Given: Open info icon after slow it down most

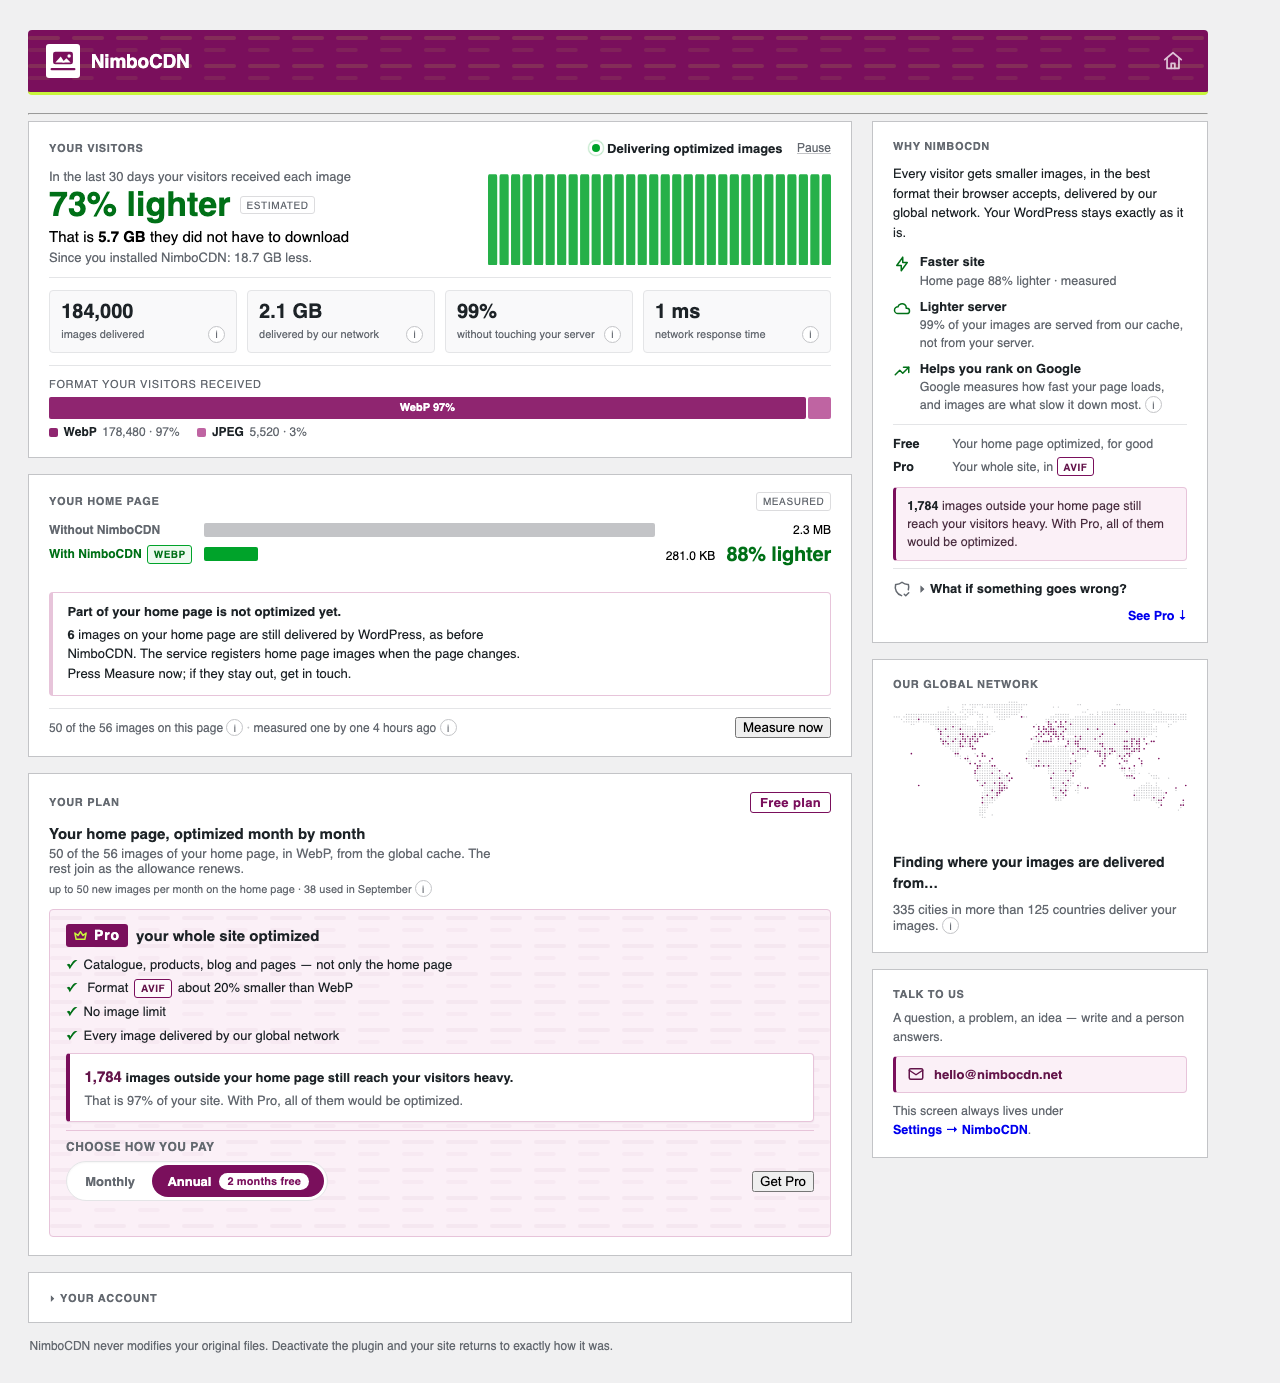Looking at the screenshot, I should [x=1153, y=405].
